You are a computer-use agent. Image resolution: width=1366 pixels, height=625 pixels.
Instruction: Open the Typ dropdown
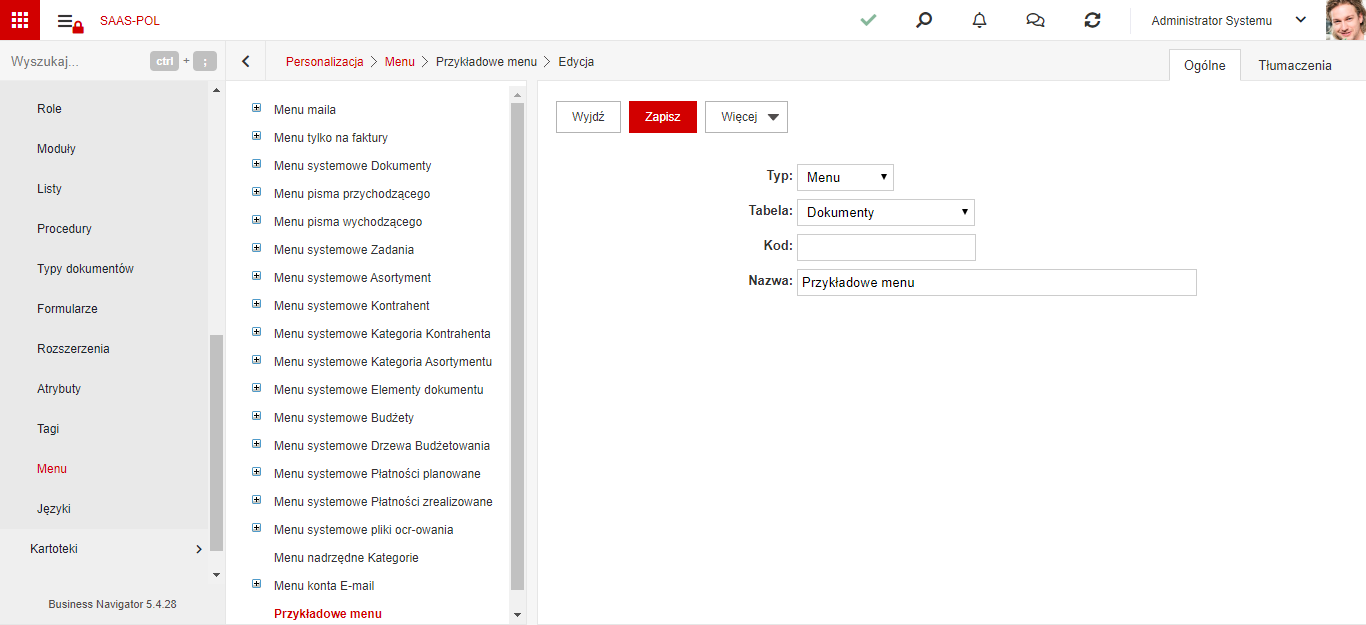tap(845, 177)
